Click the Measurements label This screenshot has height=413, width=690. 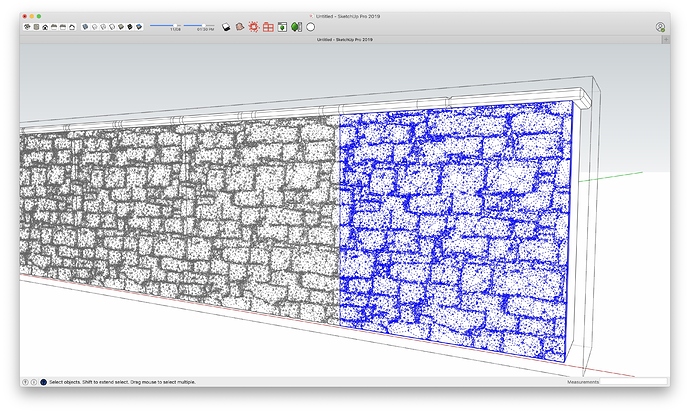pyautogui.click(x=583, y=382)
